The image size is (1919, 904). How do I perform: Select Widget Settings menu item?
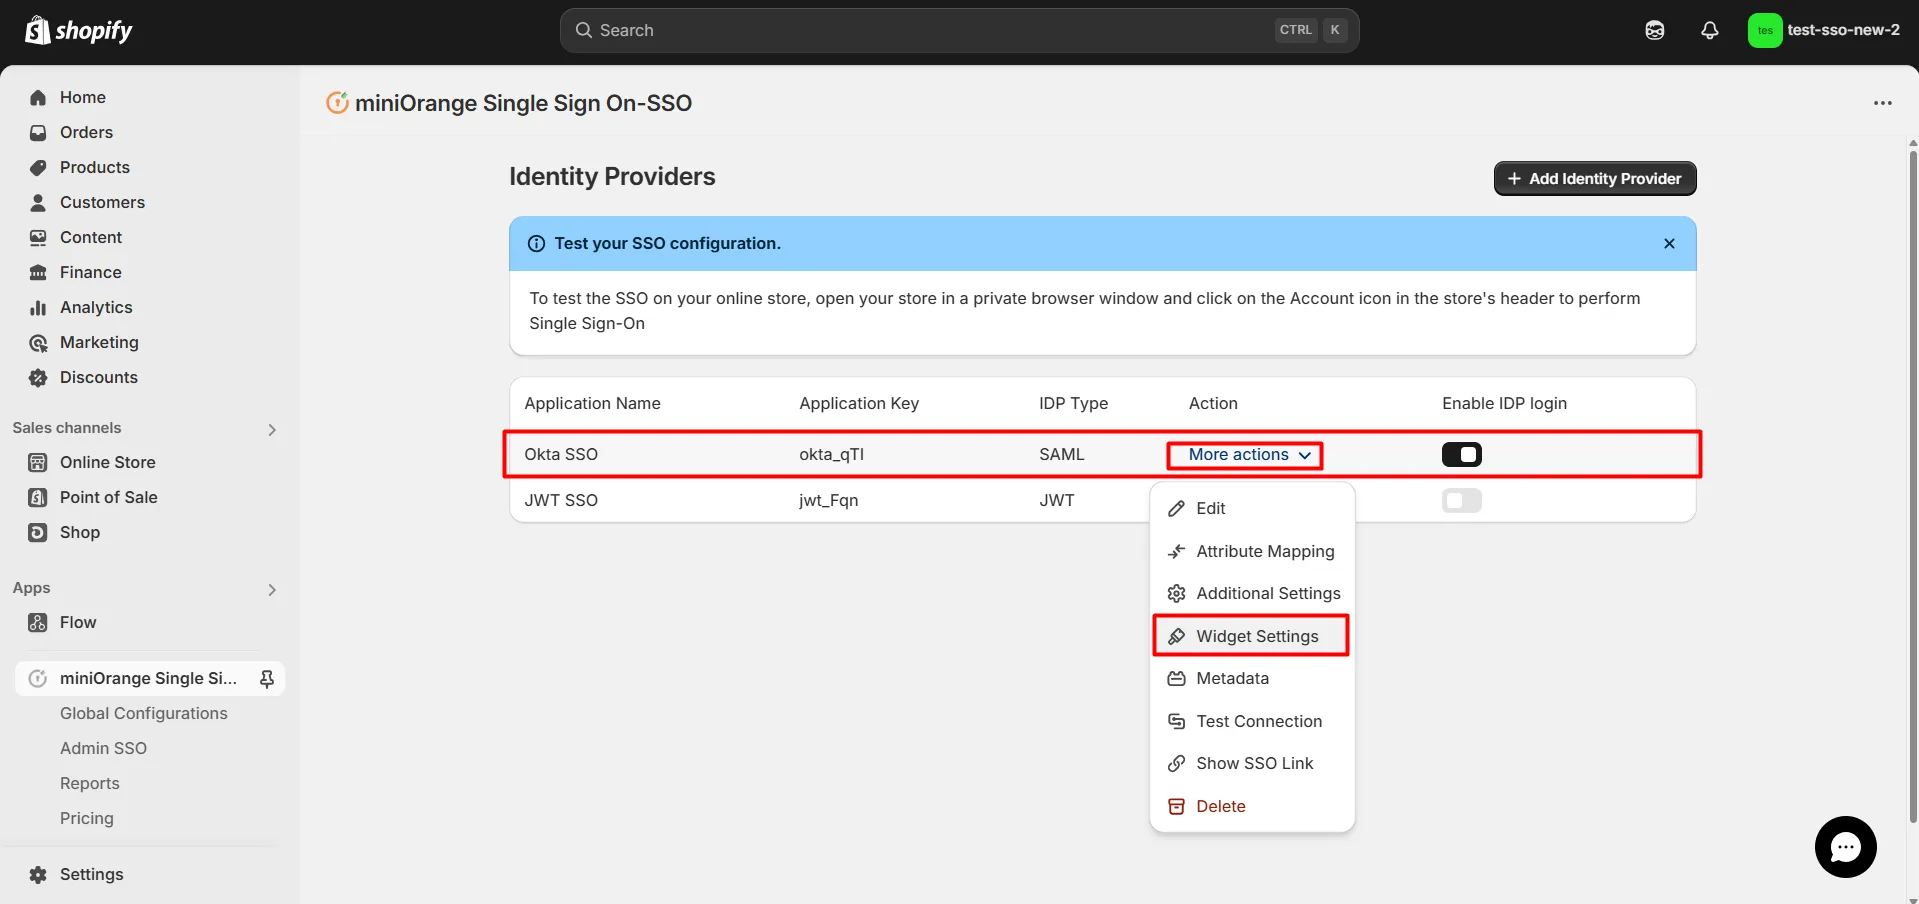coord(1252,636)
